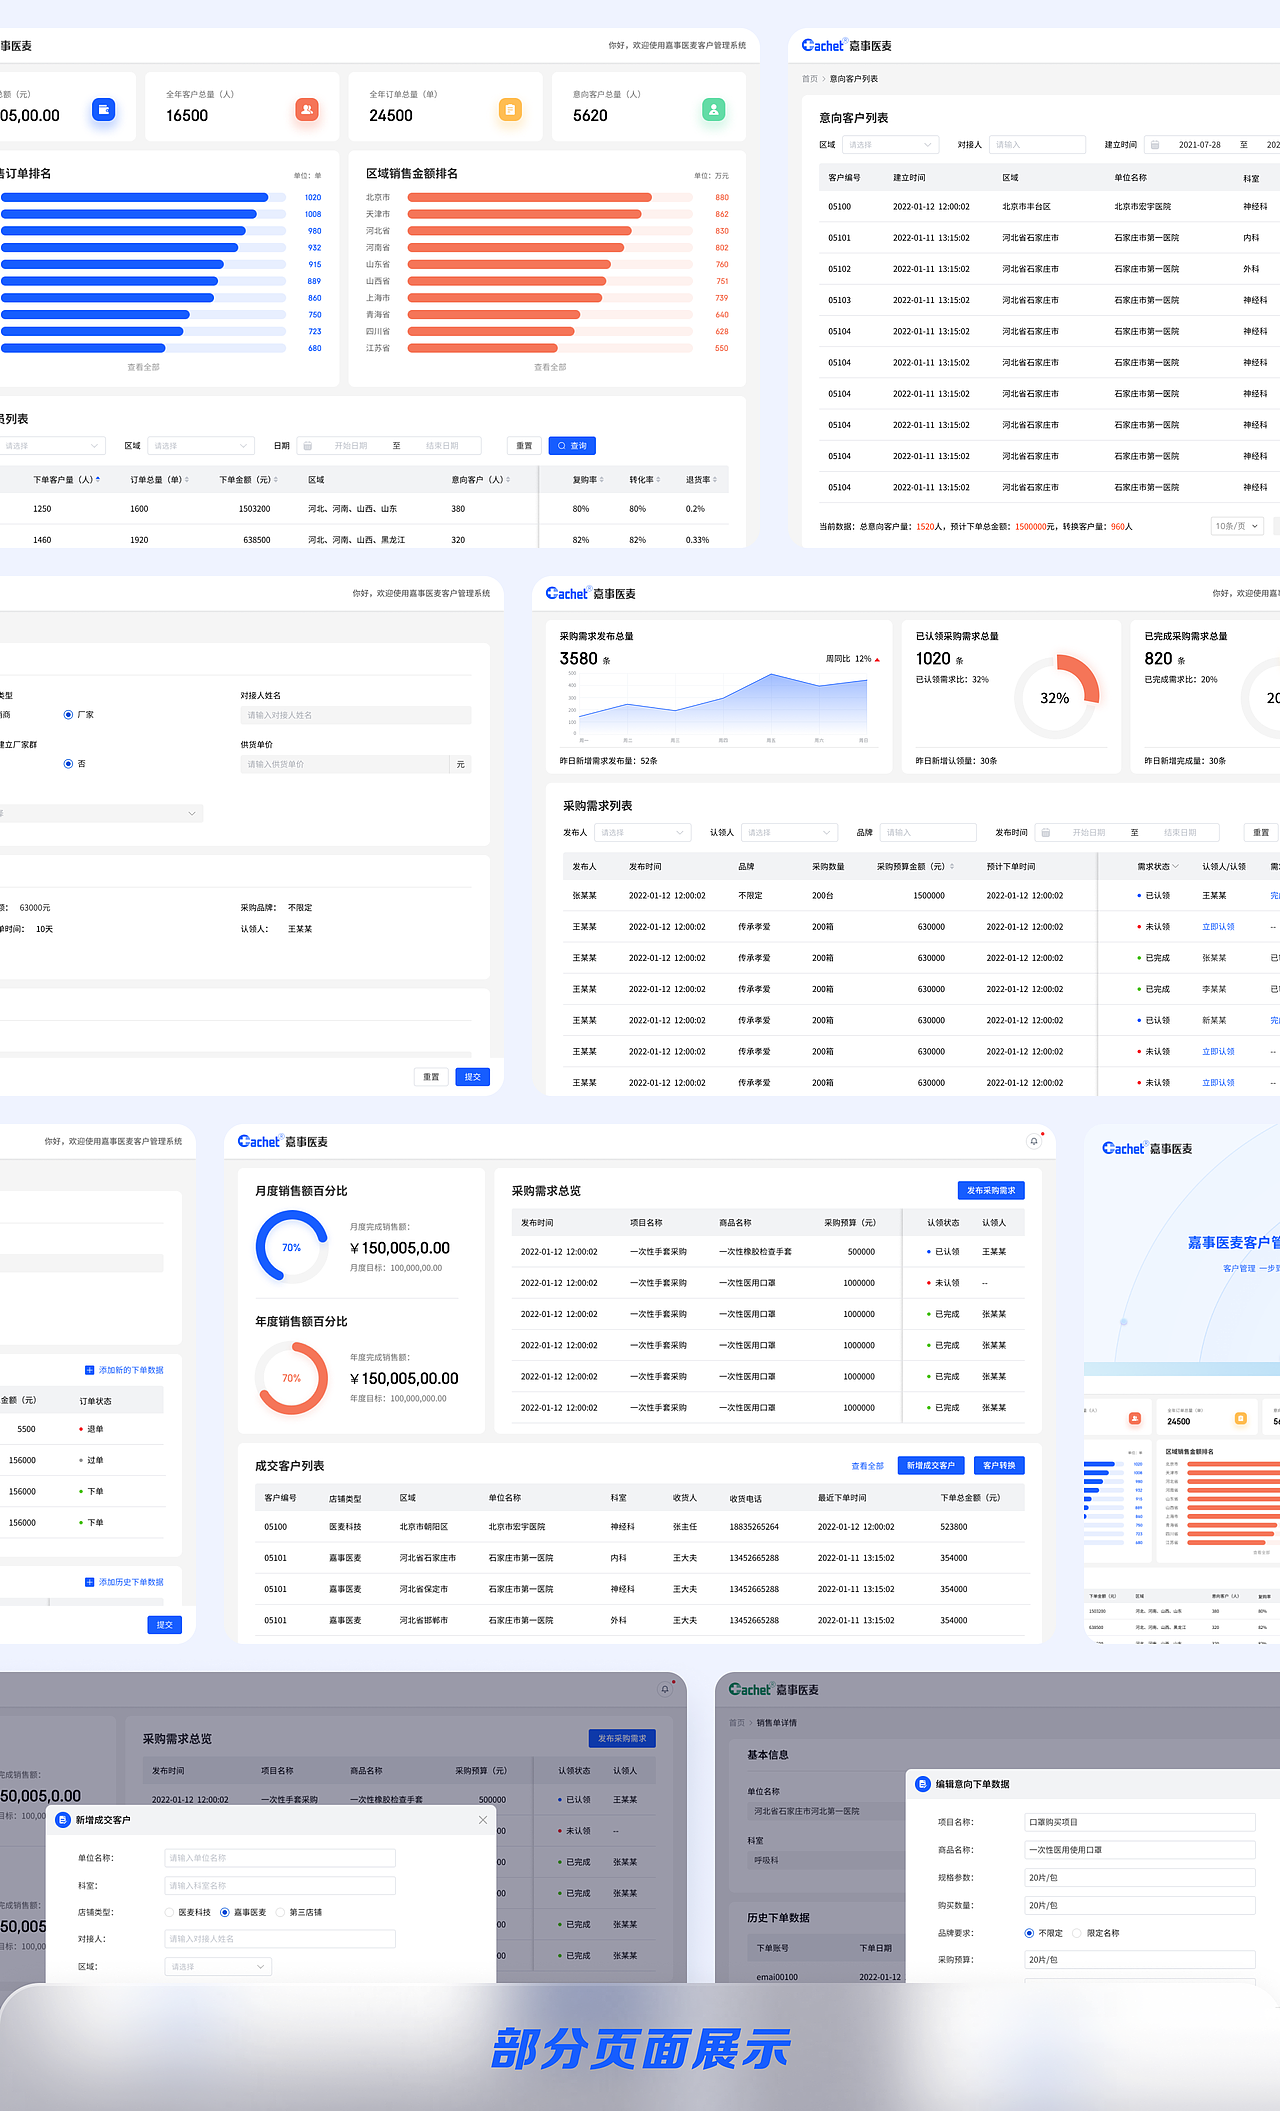Click the 70% monthly sales ring

point(291,1247)
